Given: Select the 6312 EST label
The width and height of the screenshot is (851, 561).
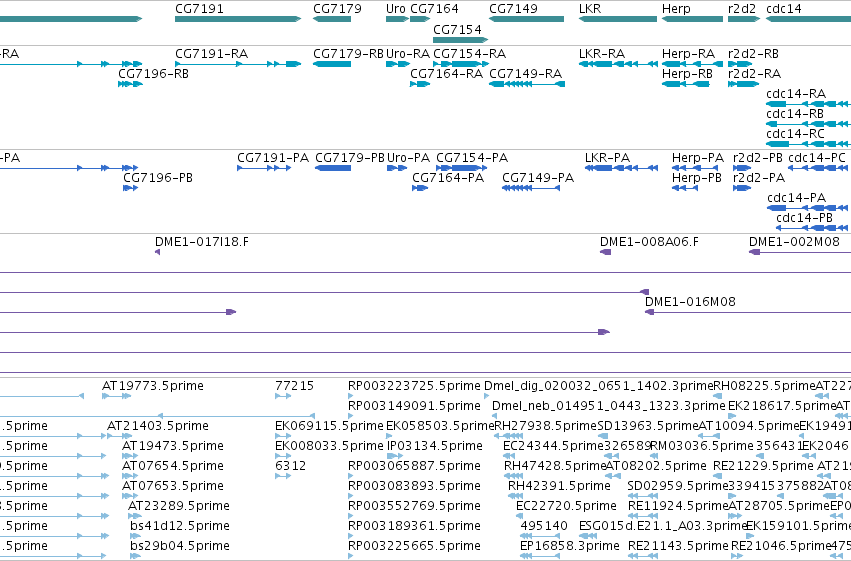Looking at the screenshot, I should pyautogui.click(x=290, y=466).
